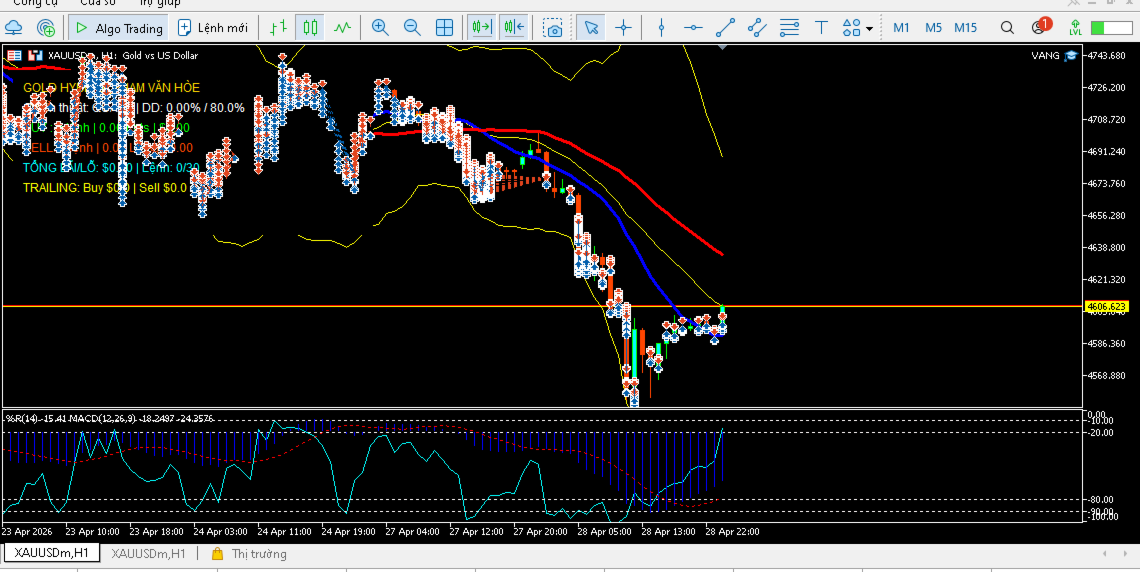The width and height of the screenshot is (1140, 572).
Task: Zoom out of the chart
Action: [412, 28]
